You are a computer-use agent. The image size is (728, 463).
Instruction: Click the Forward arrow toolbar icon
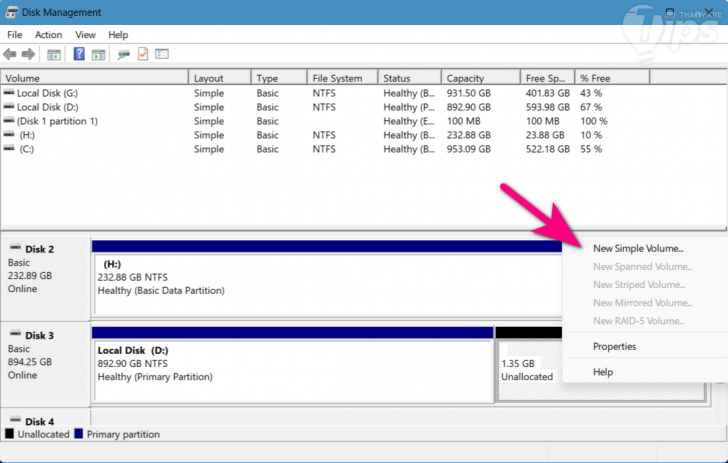pyautogui.click(x=28, y=54)
